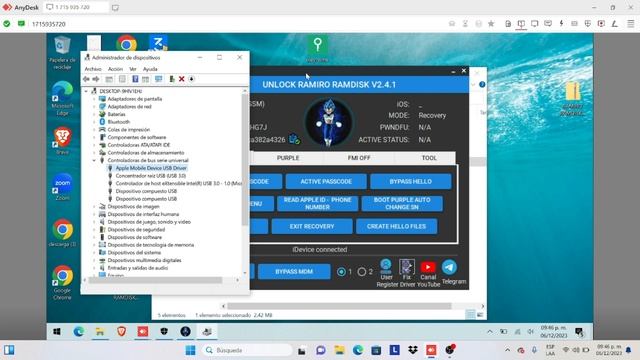Click the scan for hardware changes monitor icon
Screen dimensions: 640x360
tap(159, 79)
